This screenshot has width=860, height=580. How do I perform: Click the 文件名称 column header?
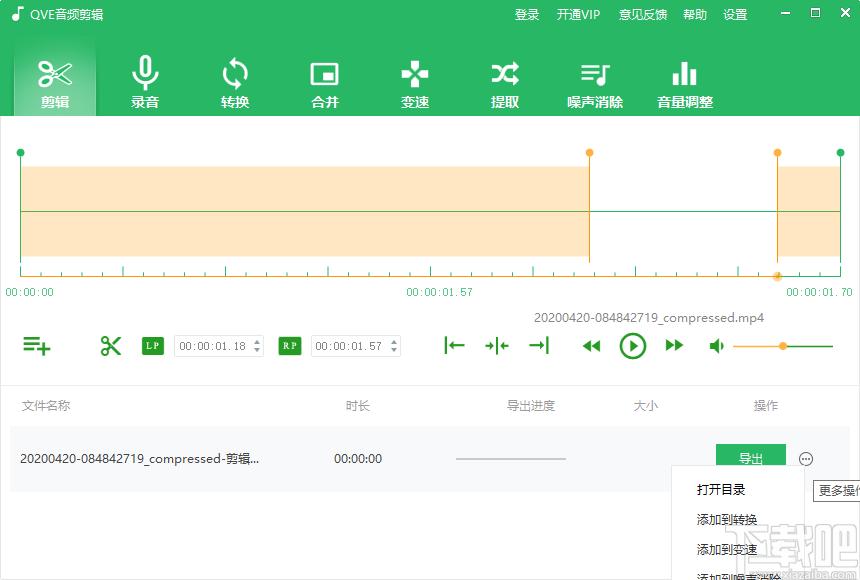[46, 406]
